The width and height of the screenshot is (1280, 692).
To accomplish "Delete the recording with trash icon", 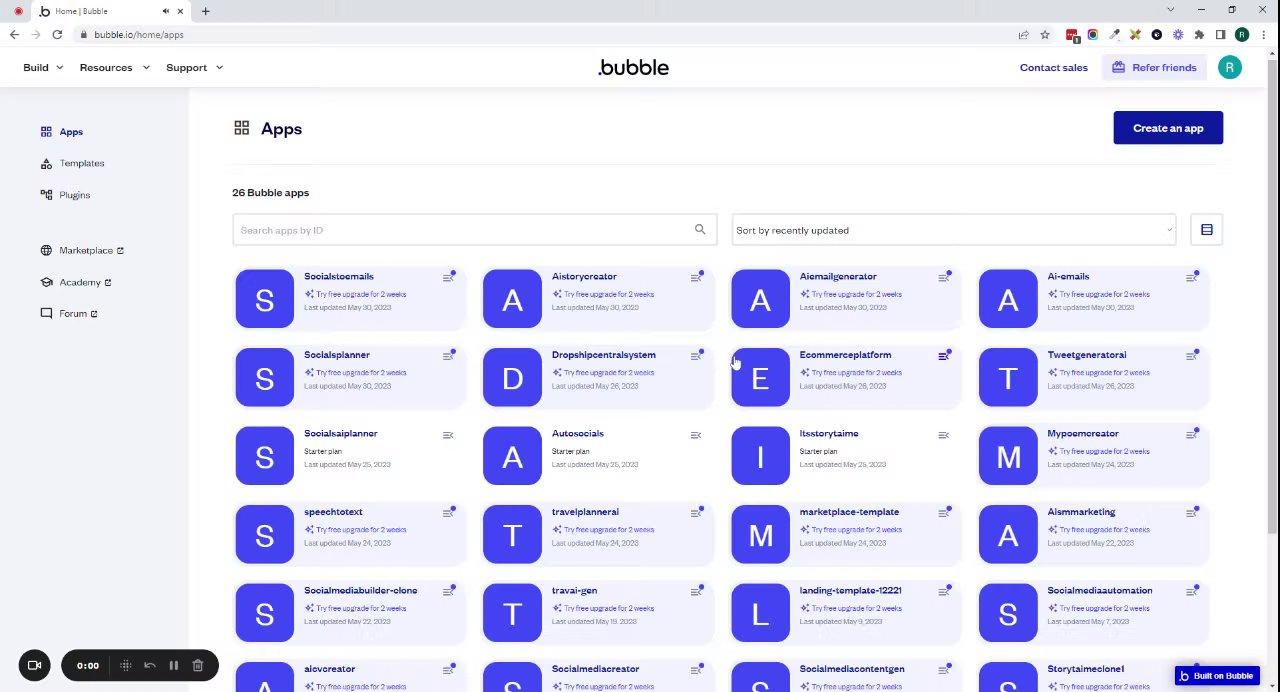I will click(198, 666).
